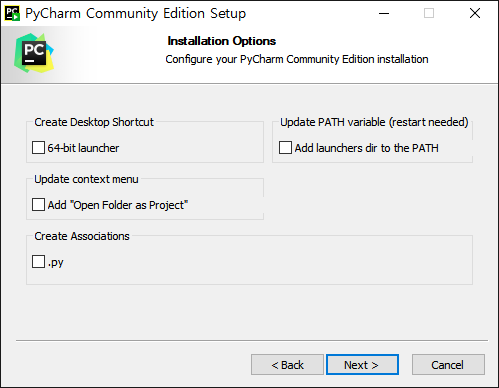Close the setup window
This screenshot has height=388, width=499.
point(475,13)
